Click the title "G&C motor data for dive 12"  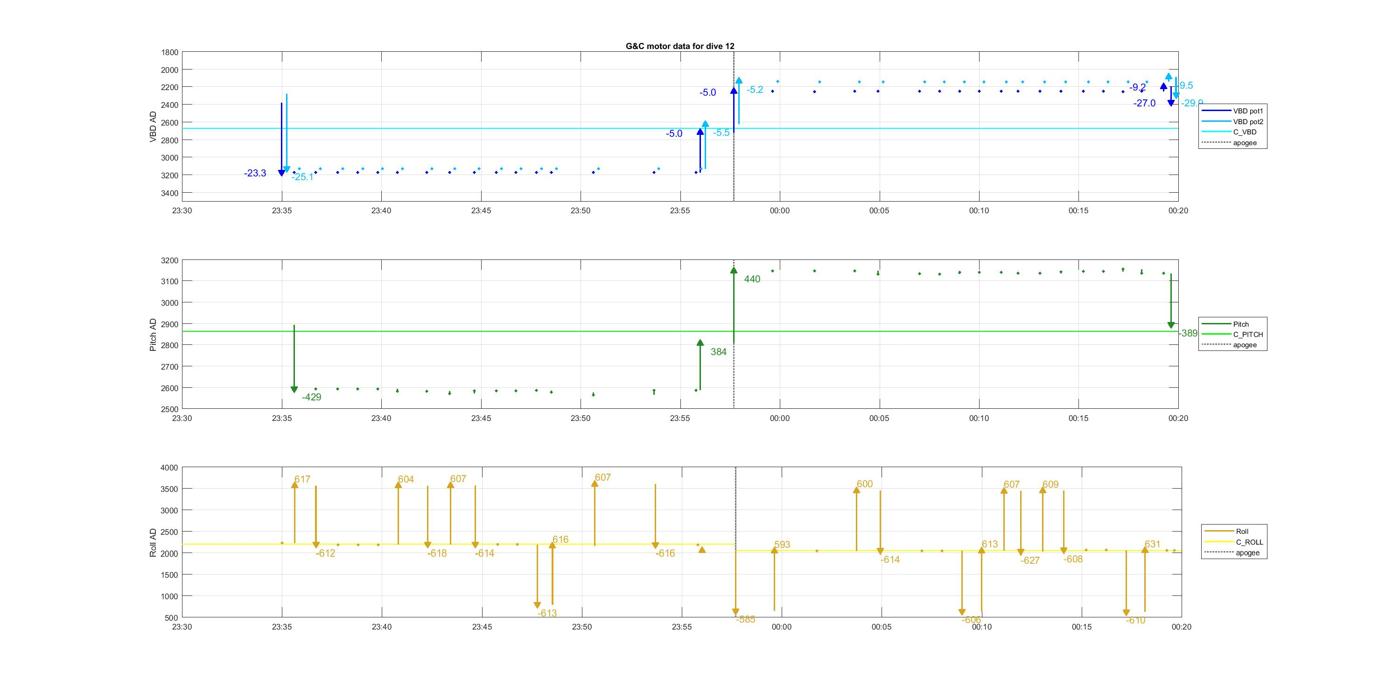click(x=680, y=46)
